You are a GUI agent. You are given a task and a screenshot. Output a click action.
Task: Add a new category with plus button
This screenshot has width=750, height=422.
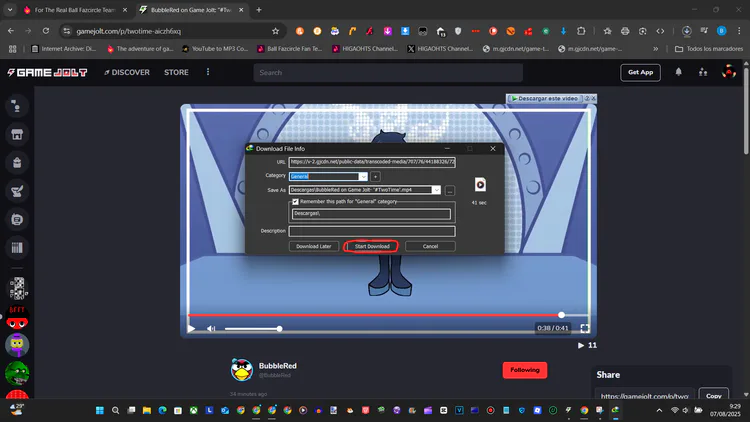click(x=375, y=177)
